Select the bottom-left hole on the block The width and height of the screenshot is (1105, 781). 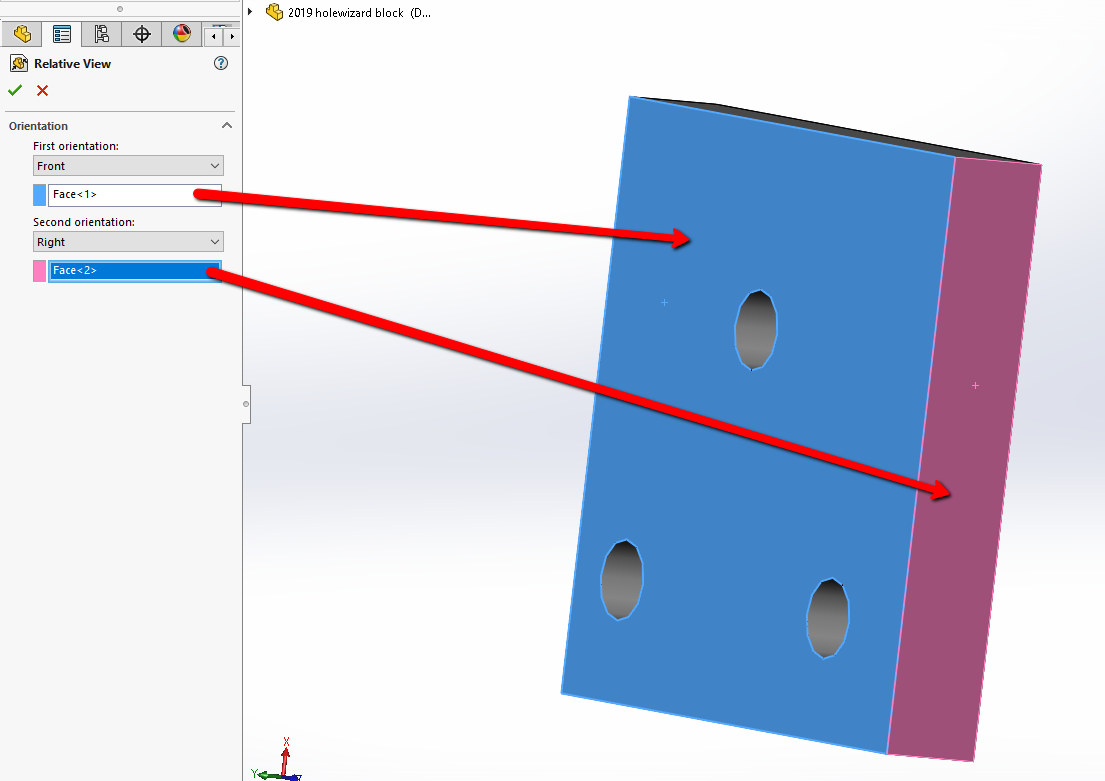tap(622, 580)
